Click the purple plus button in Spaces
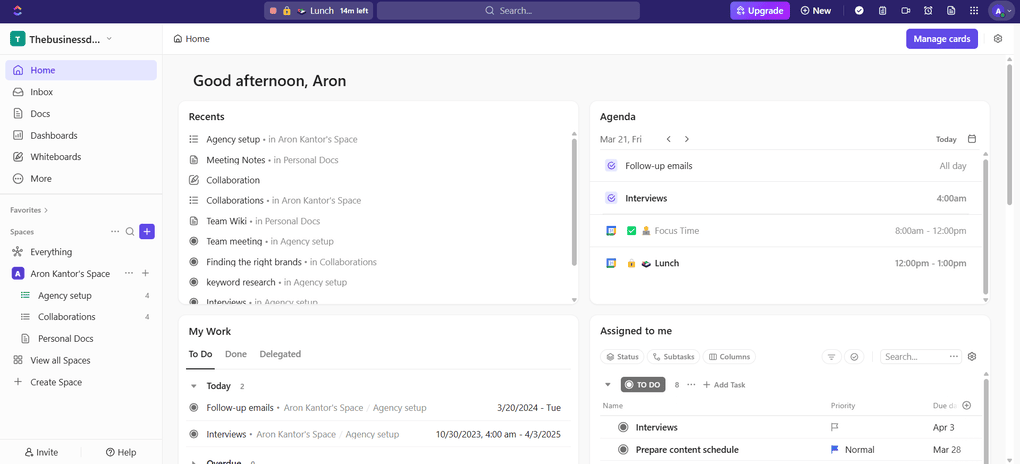 (x=147, y=232)
